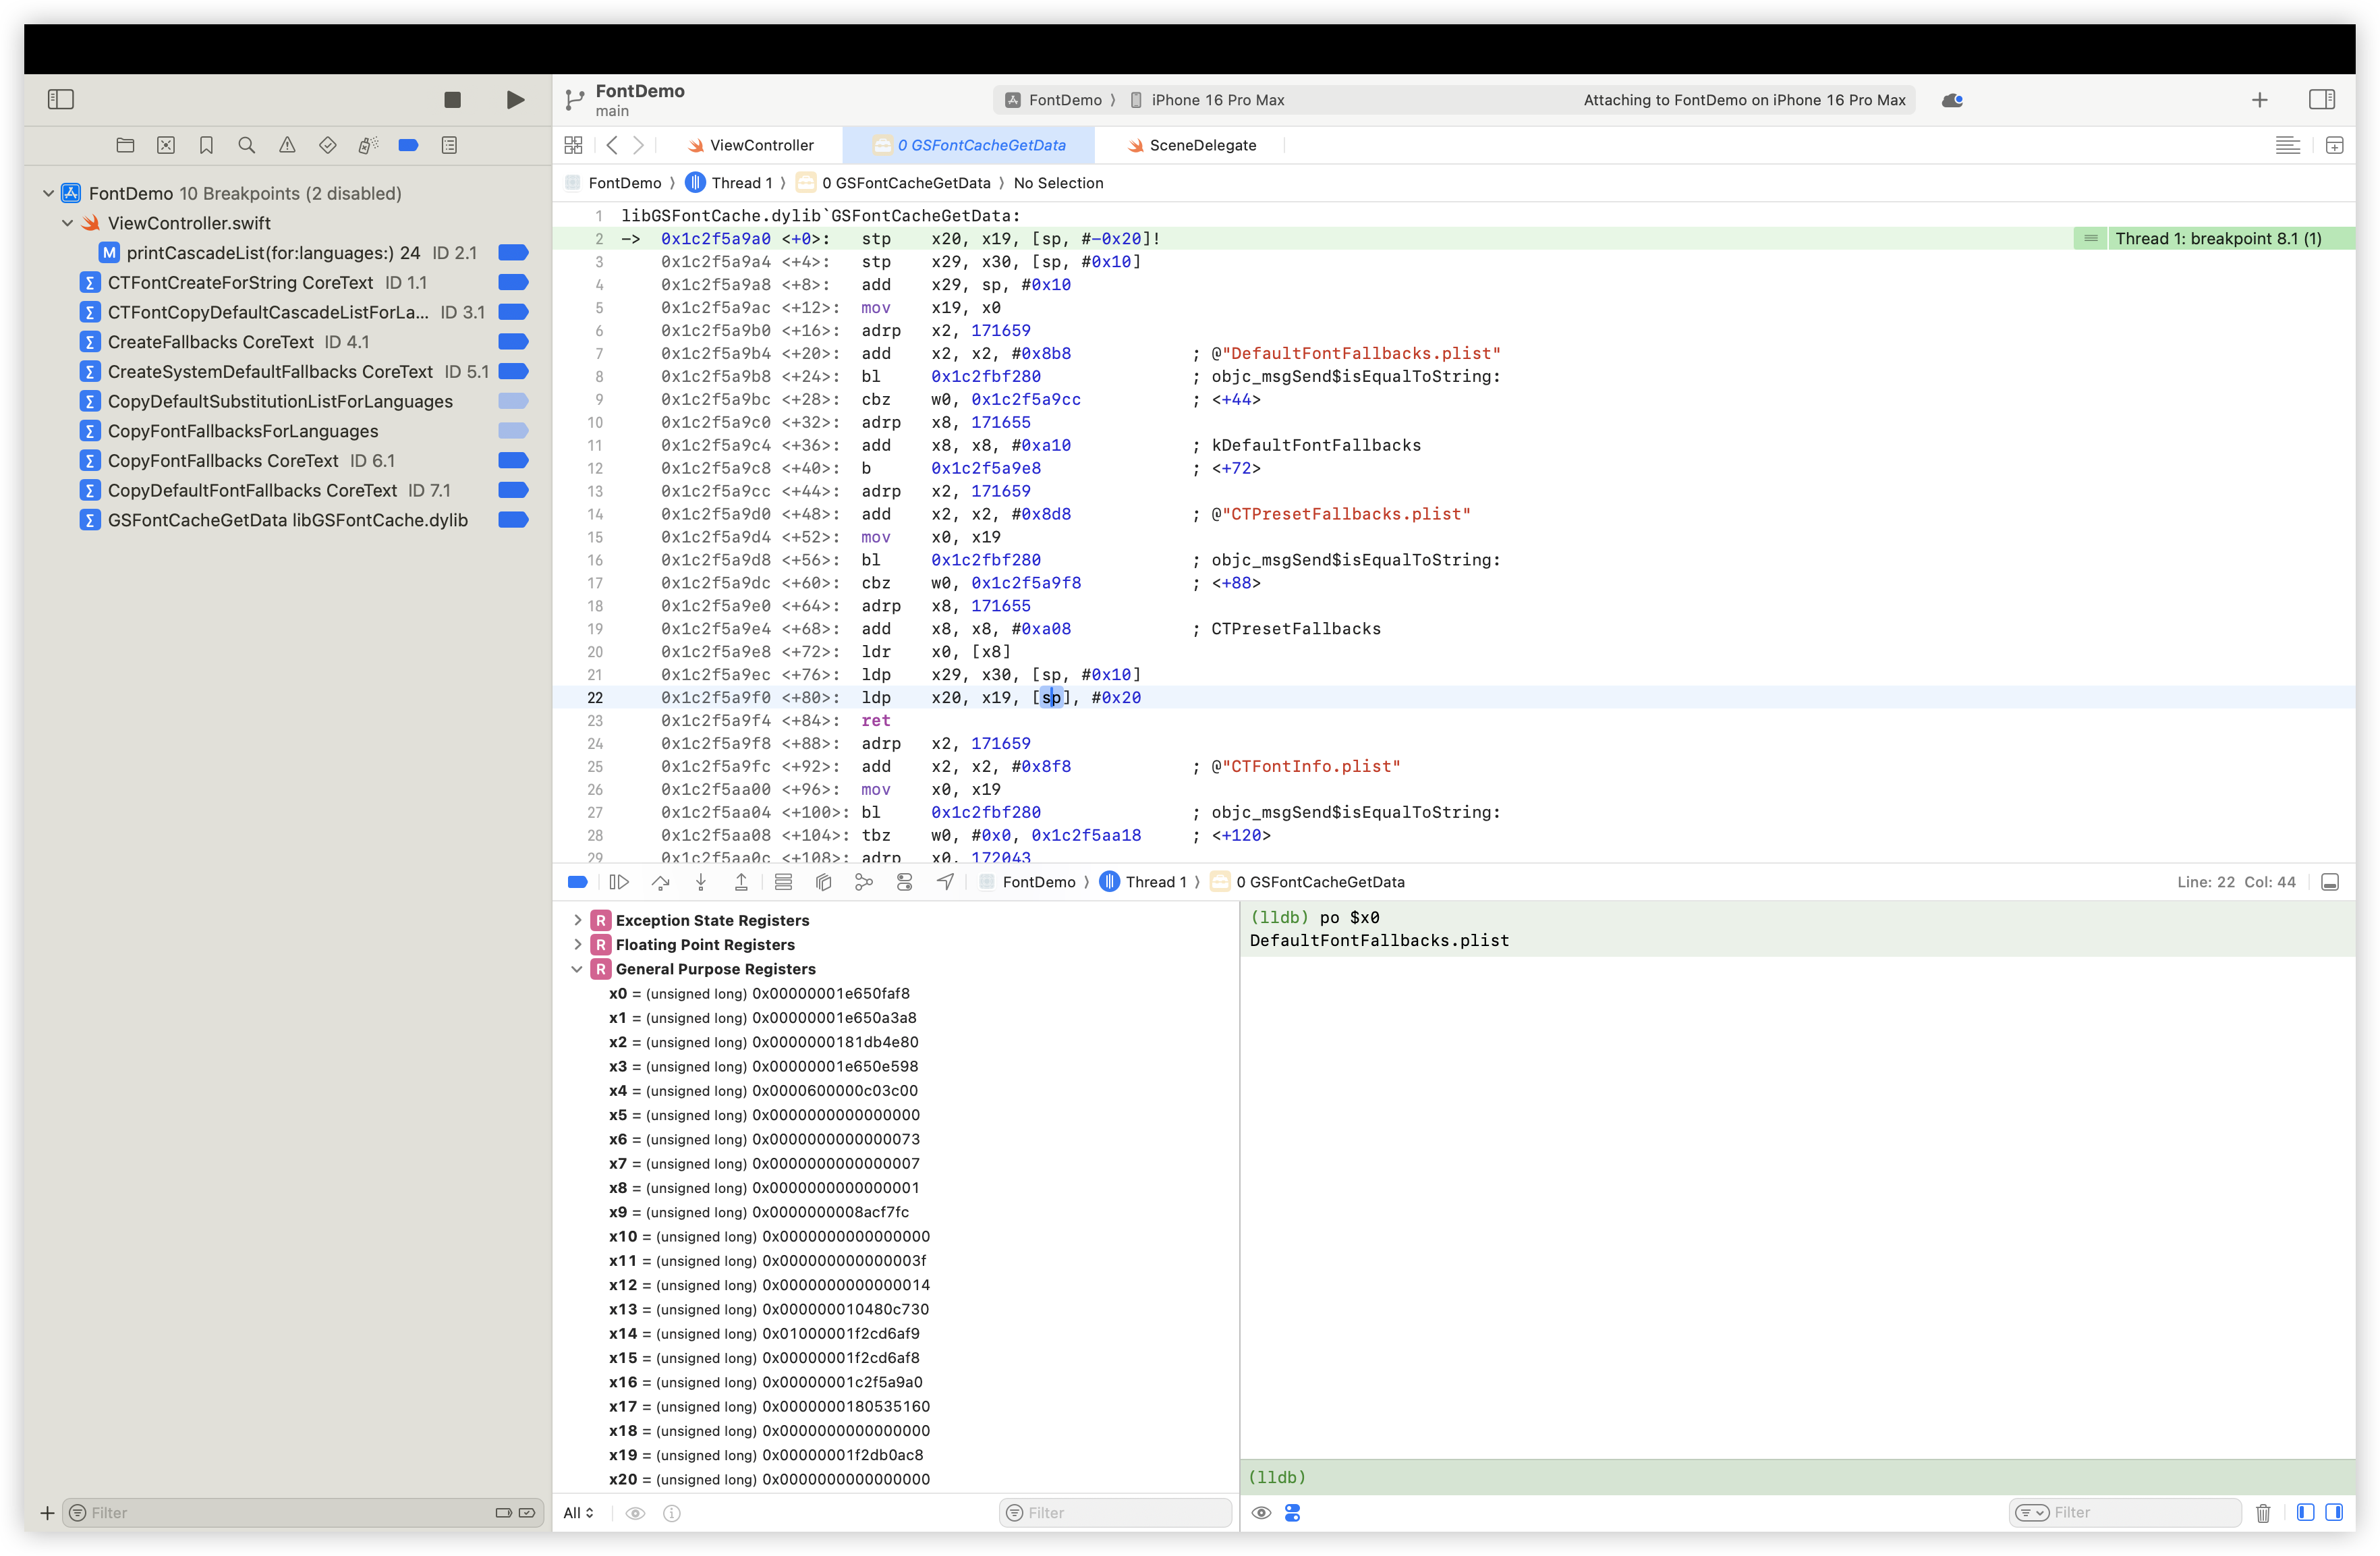
Task: Toggle GSFontCacheGetData libGSFontCache.dylib breakpoint
Action: [513, 520]
